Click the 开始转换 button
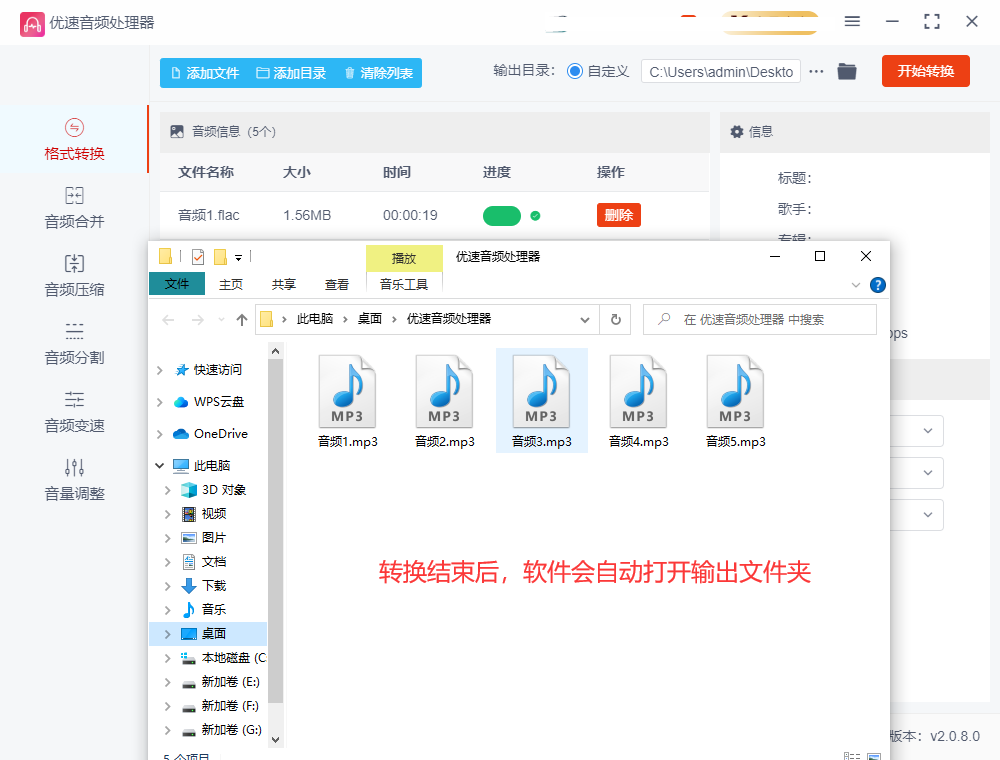The image size is (1000, 760). click(x=925, y=71)
